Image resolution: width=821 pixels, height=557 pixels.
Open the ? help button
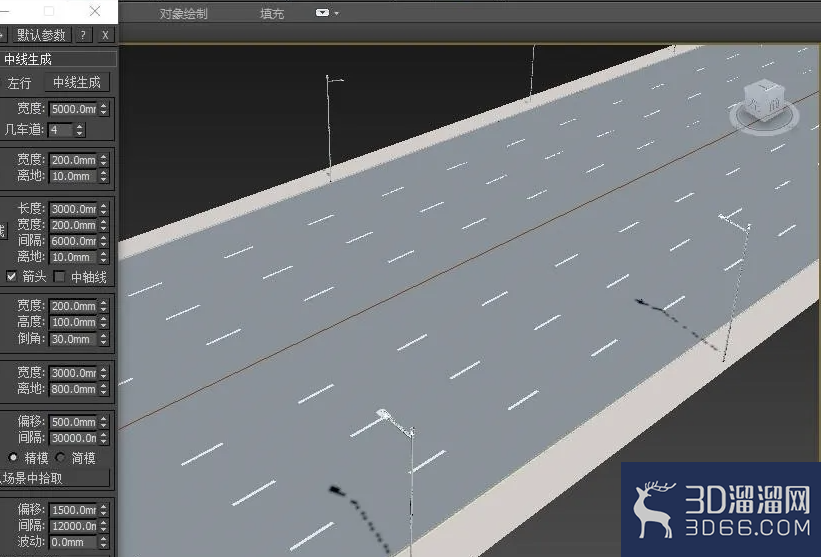click(83, 35)
